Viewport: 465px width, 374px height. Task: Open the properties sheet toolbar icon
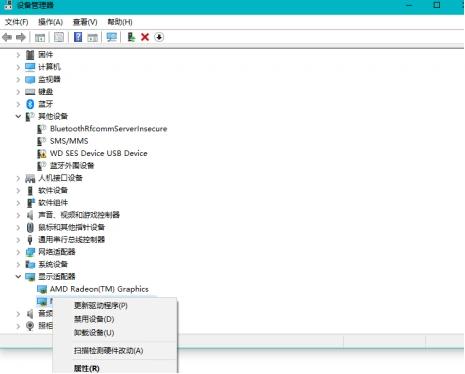(59, 37)
